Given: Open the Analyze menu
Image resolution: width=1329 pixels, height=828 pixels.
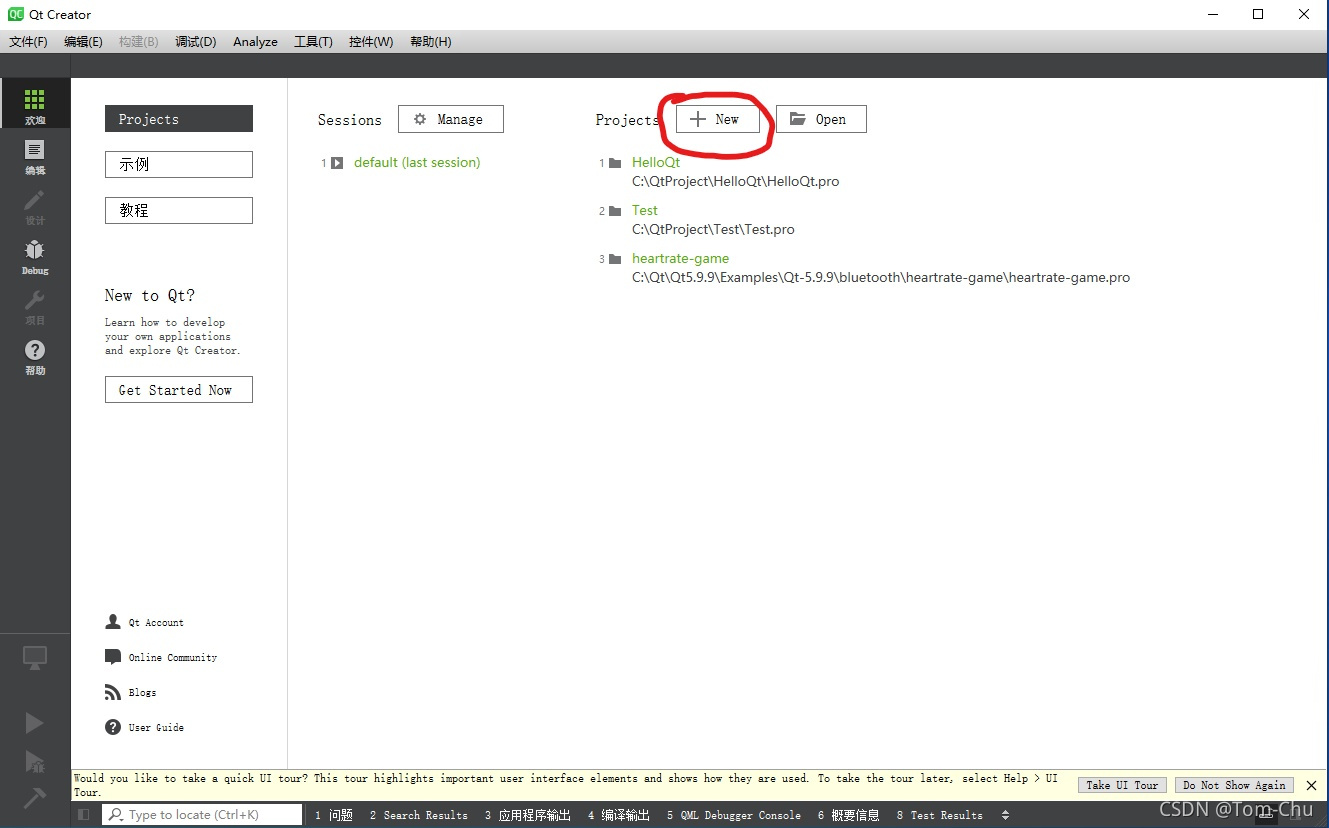Looking at the screenshot, I should 255,42.
